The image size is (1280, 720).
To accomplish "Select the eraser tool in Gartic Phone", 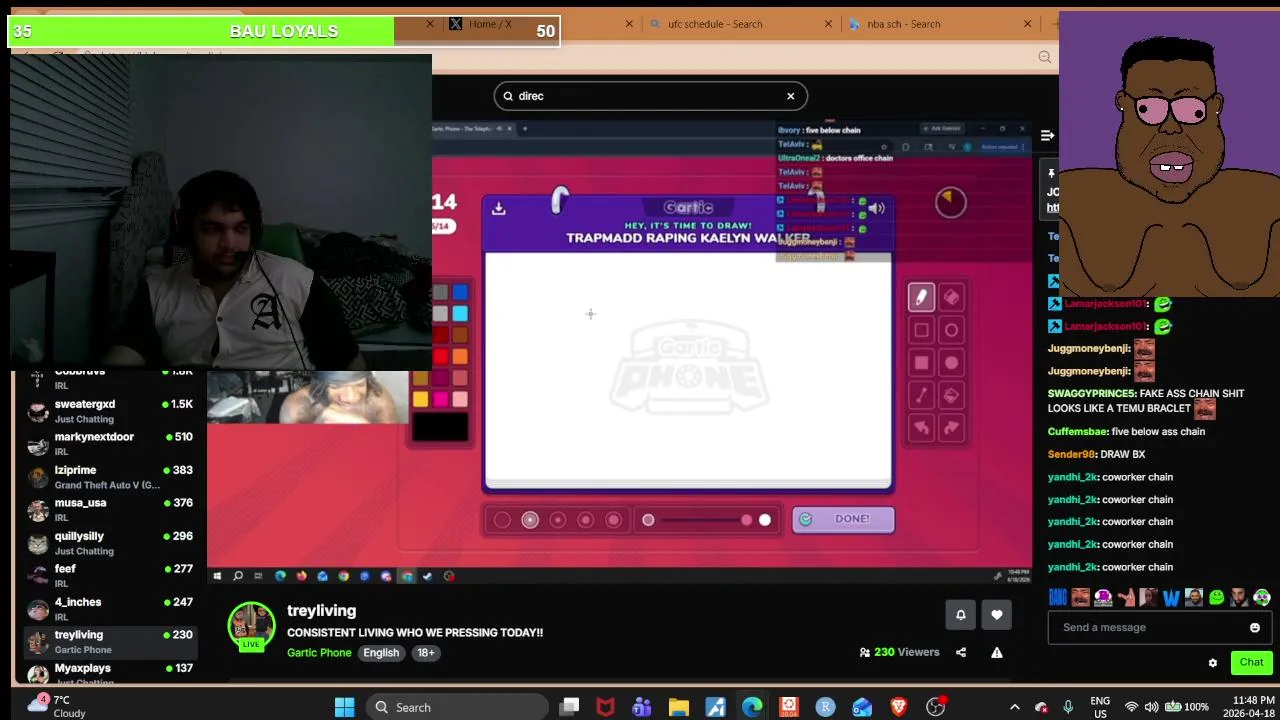I will (951, 297).
